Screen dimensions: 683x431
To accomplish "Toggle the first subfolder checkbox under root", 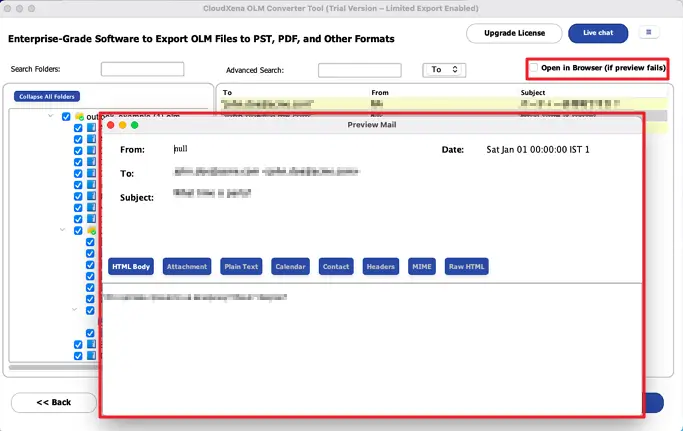I will coord(79,129).
